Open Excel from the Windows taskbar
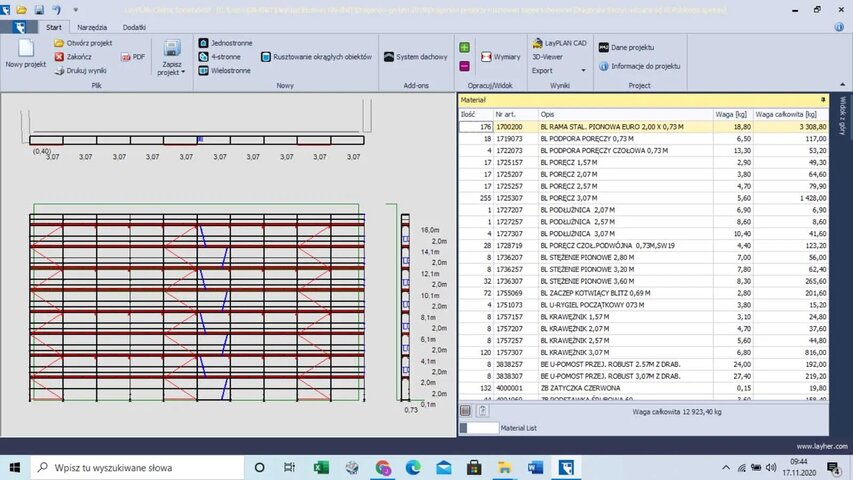Screen dimensions: 853x480 click(x=322, y=467)
